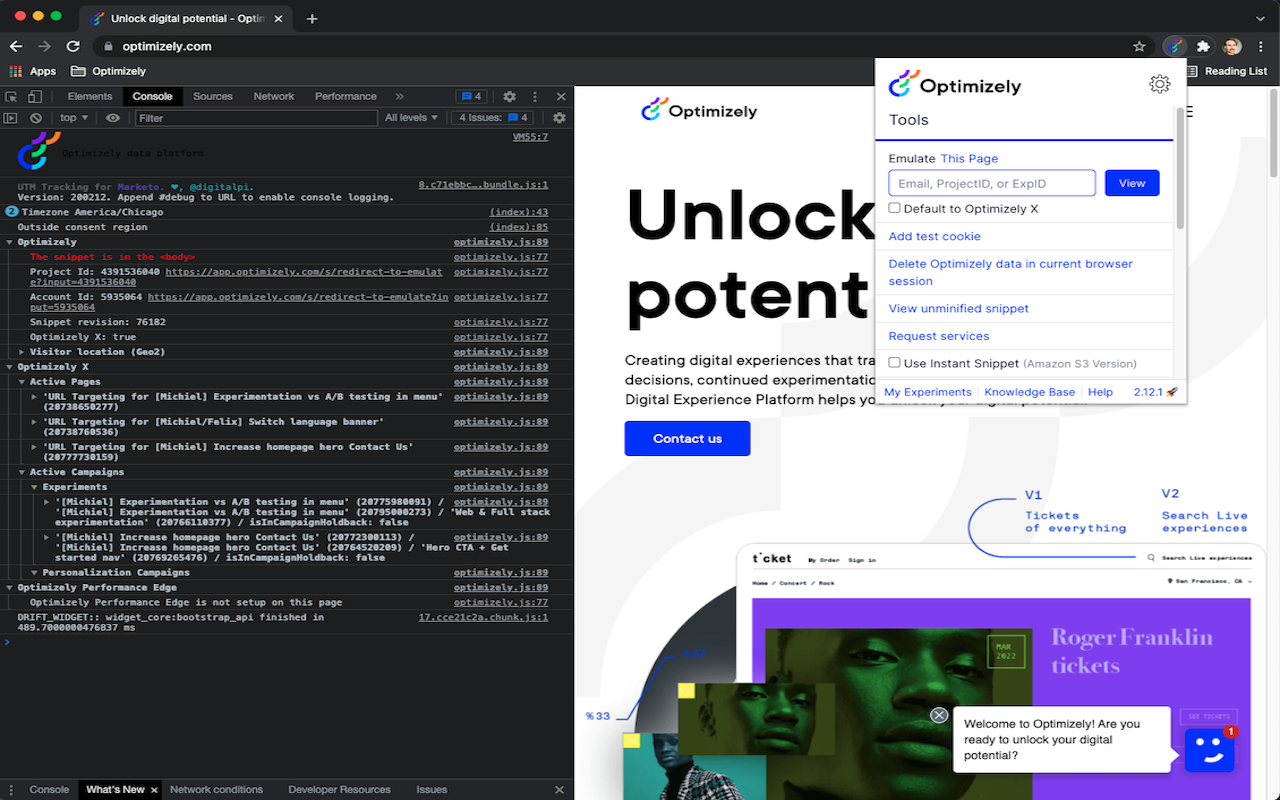1280x800 pixels.
Task: Open the Chrome extensions puzzle icon
Action: (1203, 46)
